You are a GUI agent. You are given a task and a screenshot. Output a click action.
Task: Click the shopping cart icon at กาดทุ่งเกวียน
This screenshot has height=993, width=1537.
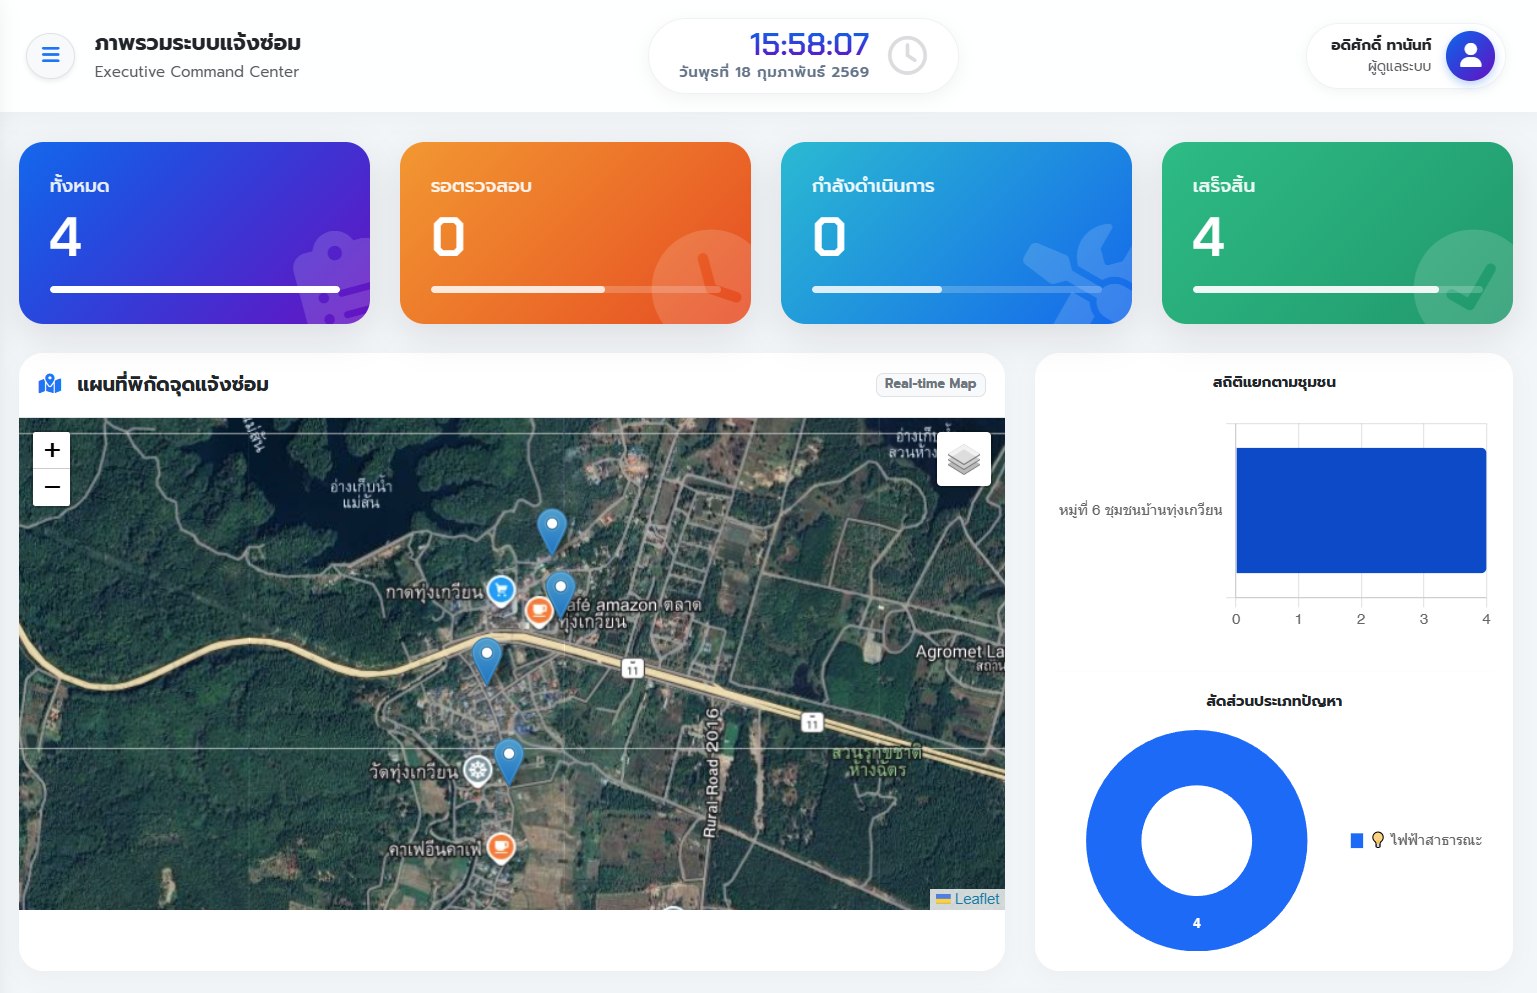pos(501,590)
